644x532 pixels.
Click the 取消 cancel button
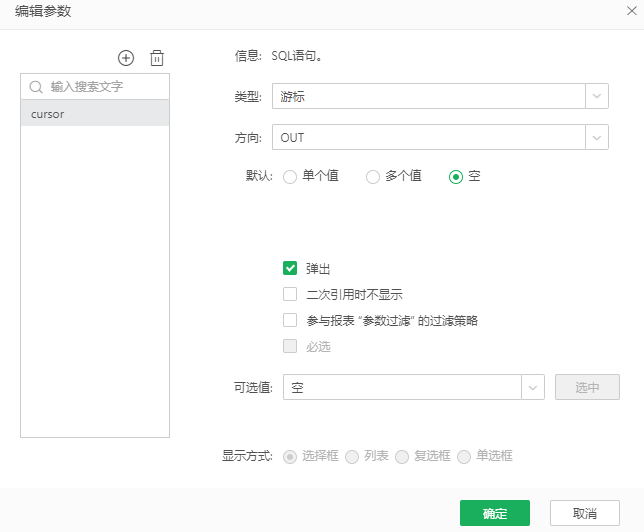(x=584, y=513)
